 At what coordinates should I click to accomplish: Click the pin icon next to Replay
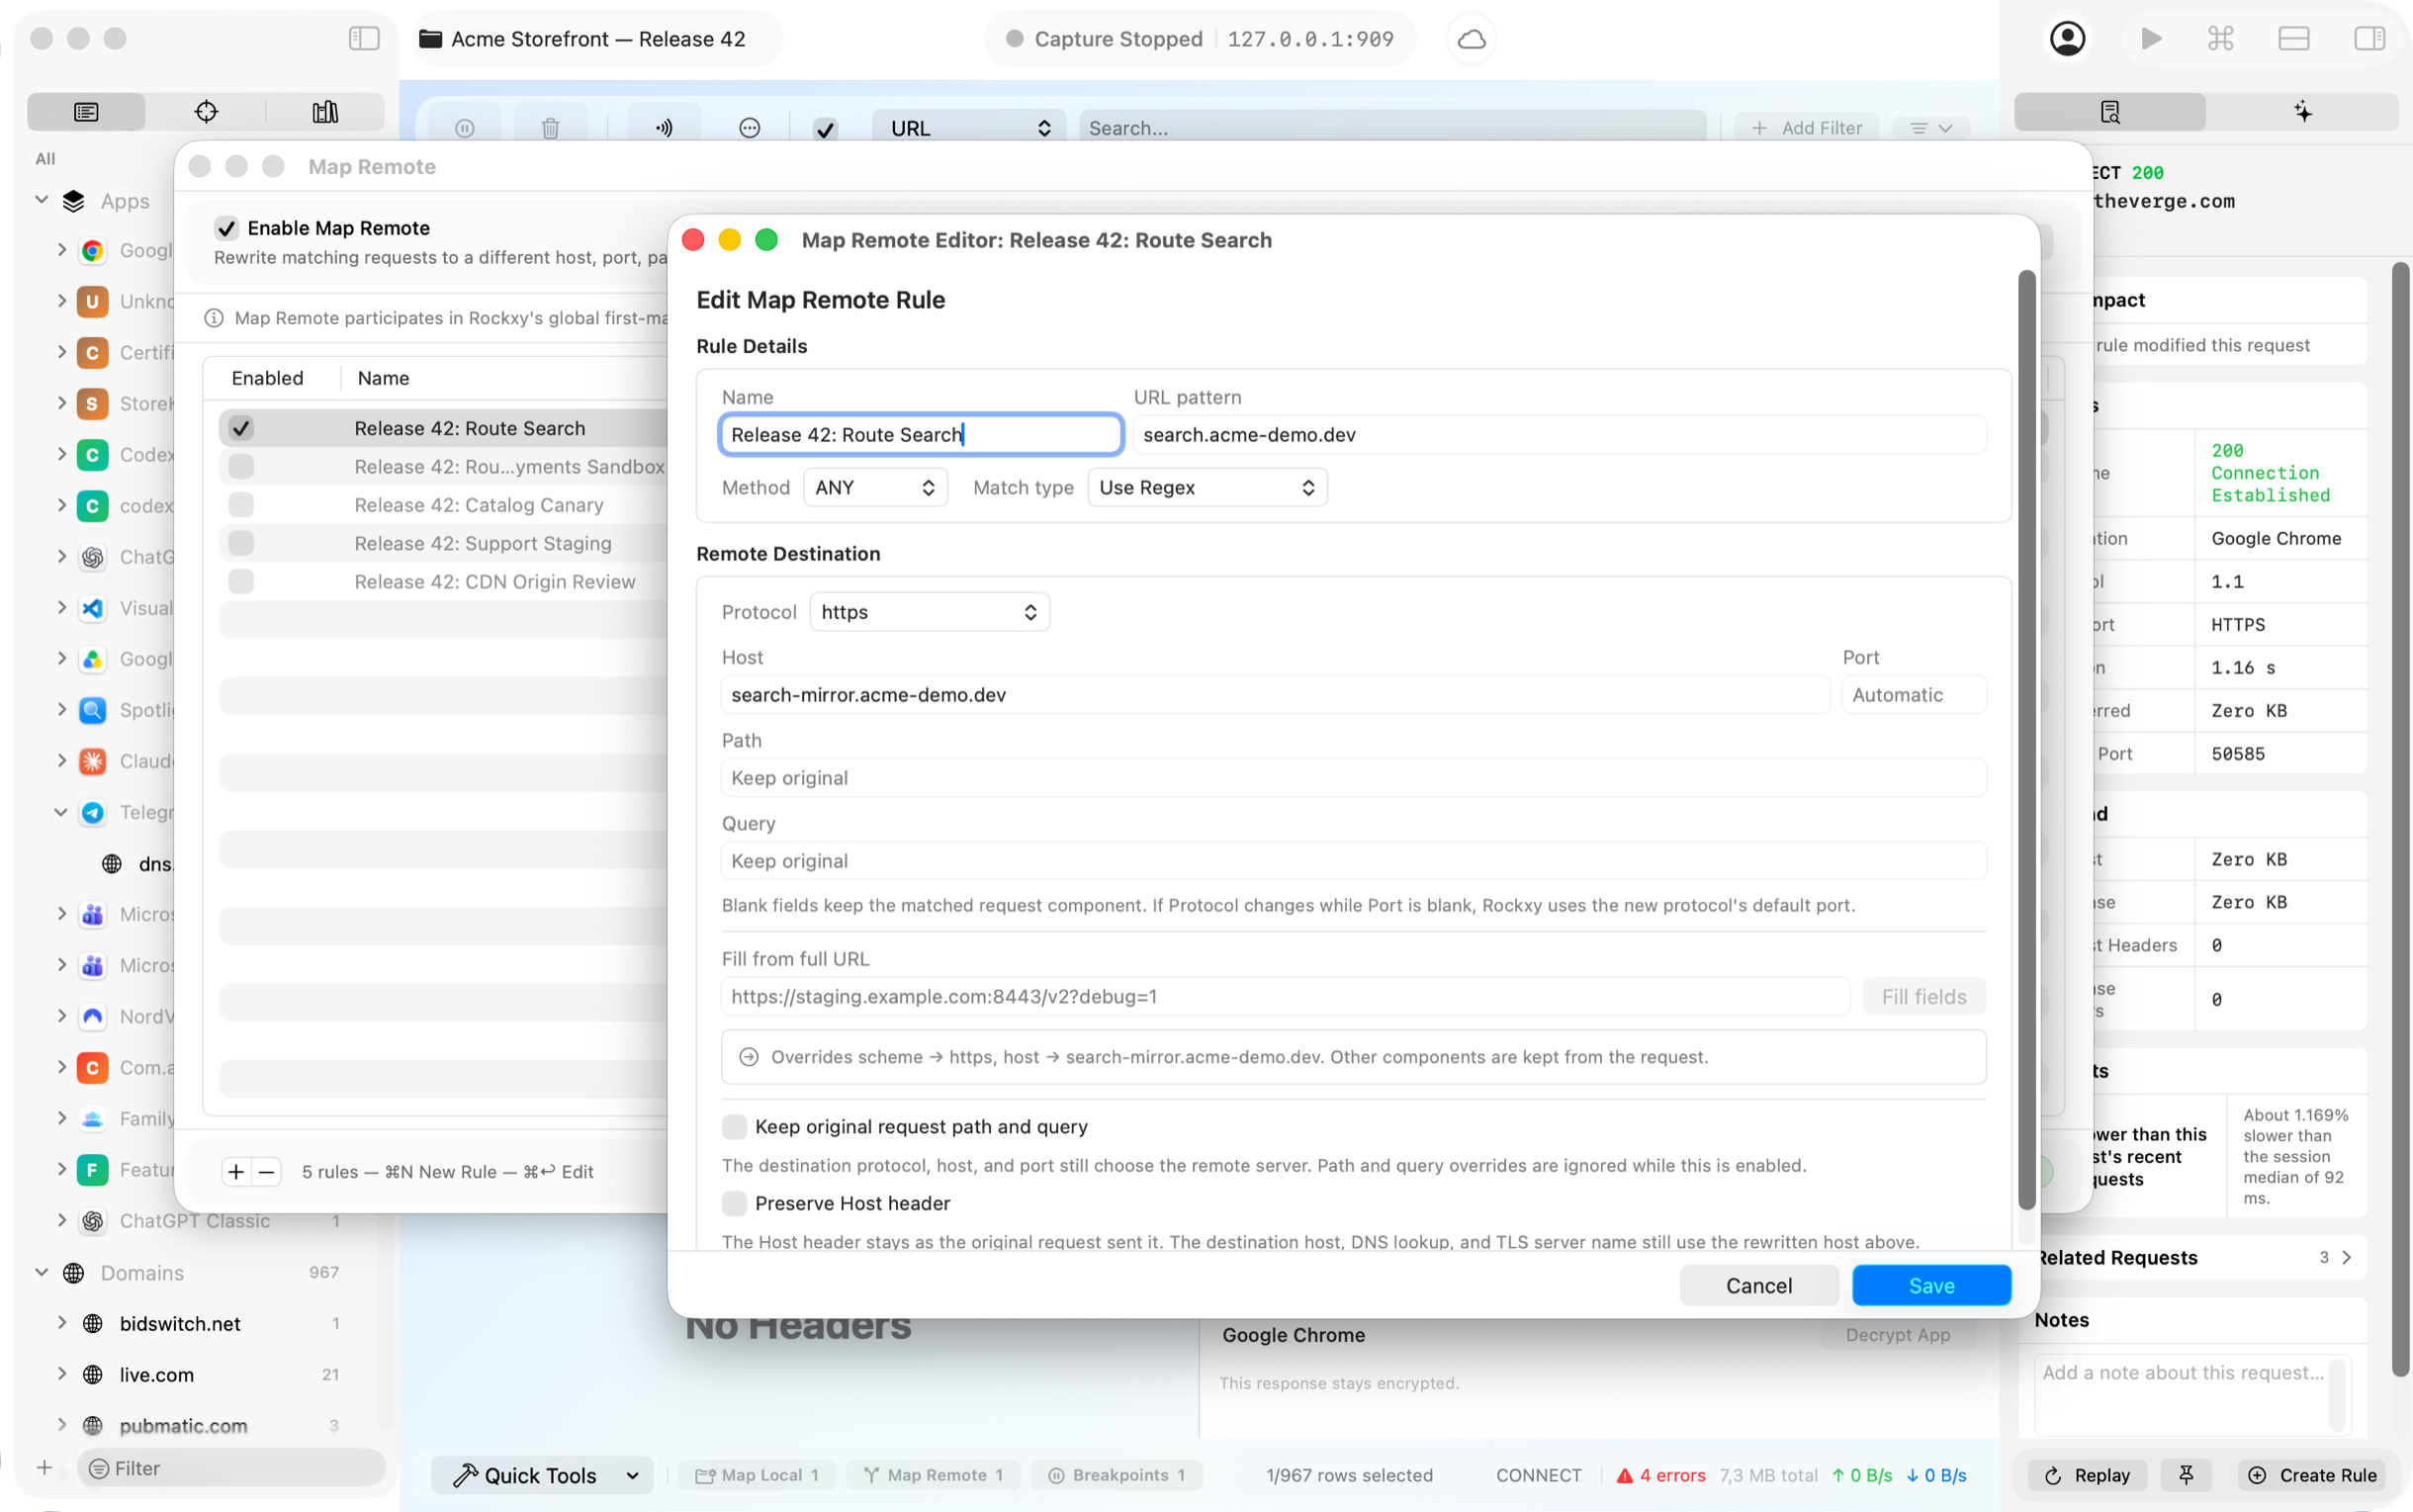[x=2187, y=1475]
